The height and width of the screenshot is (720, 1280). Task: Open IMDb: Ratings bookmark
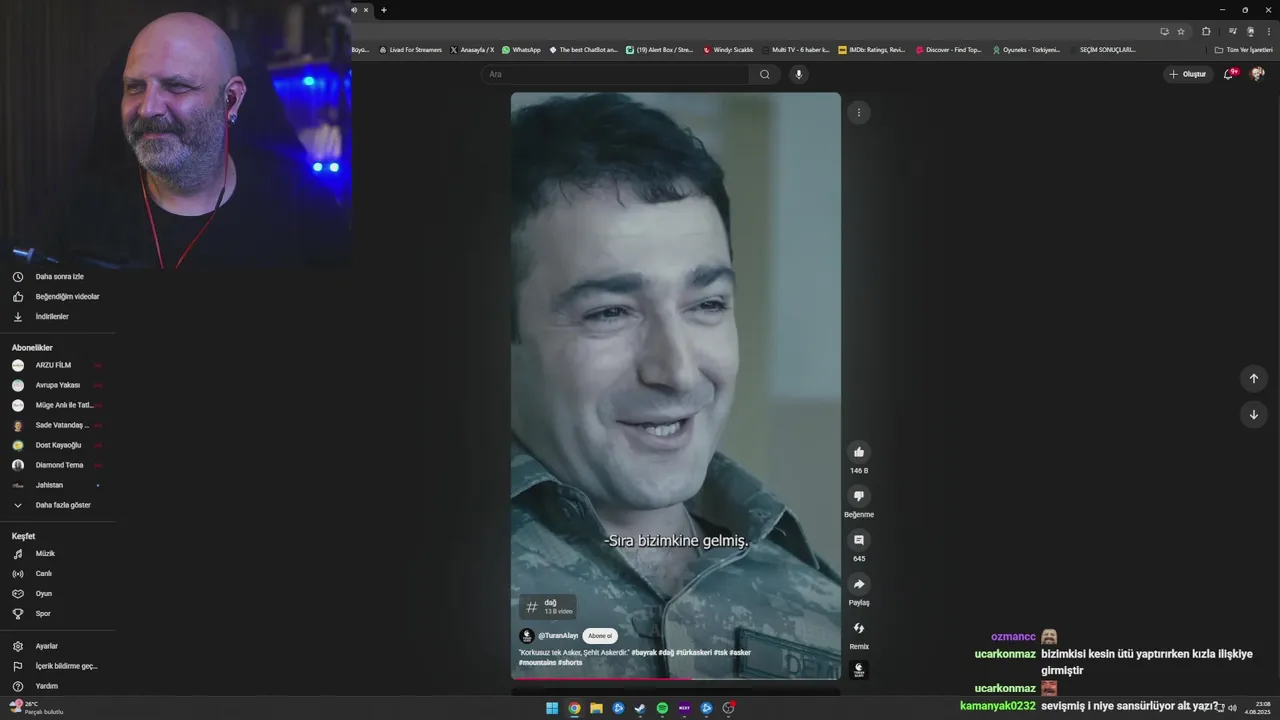(872, 50)
